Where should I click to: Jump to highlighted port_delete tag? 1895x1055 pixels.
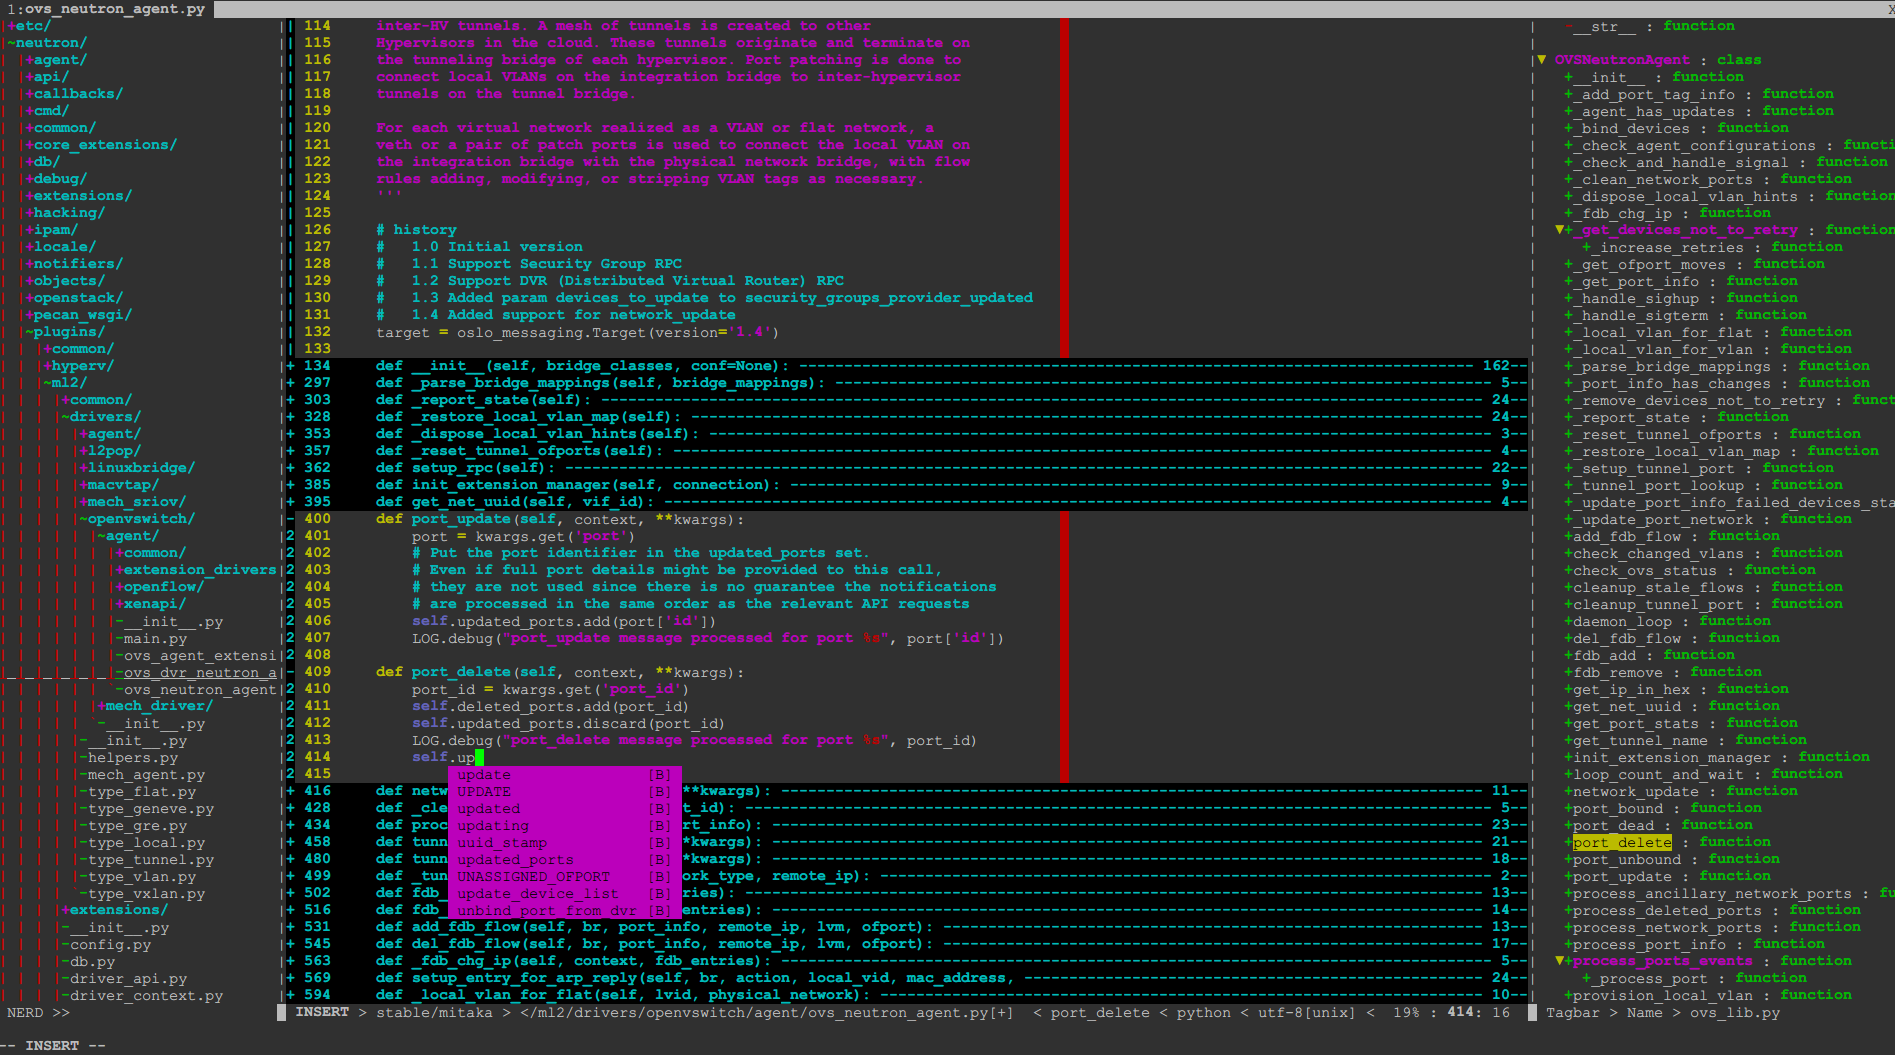[x=1622, y=842]
